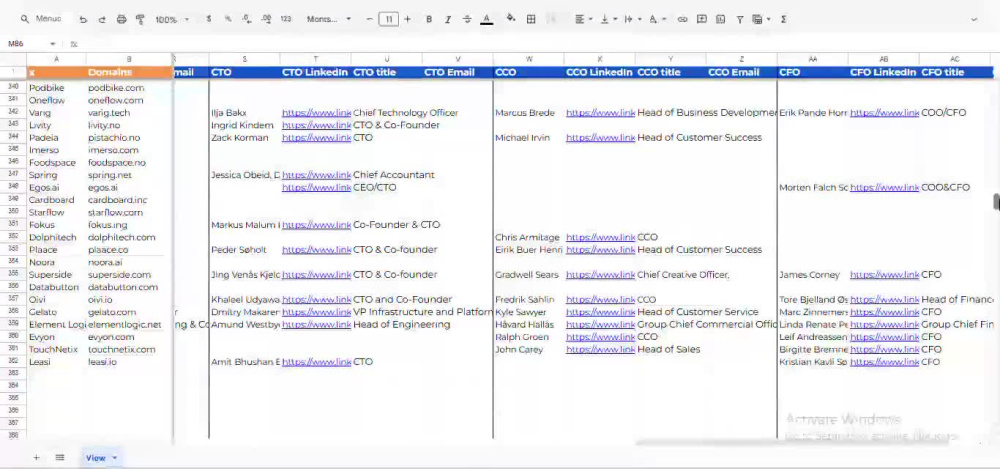Toggle italic formatting
Image resolution: width=1000 pixels, height=469 pixels.
click(x=448, y=19)
